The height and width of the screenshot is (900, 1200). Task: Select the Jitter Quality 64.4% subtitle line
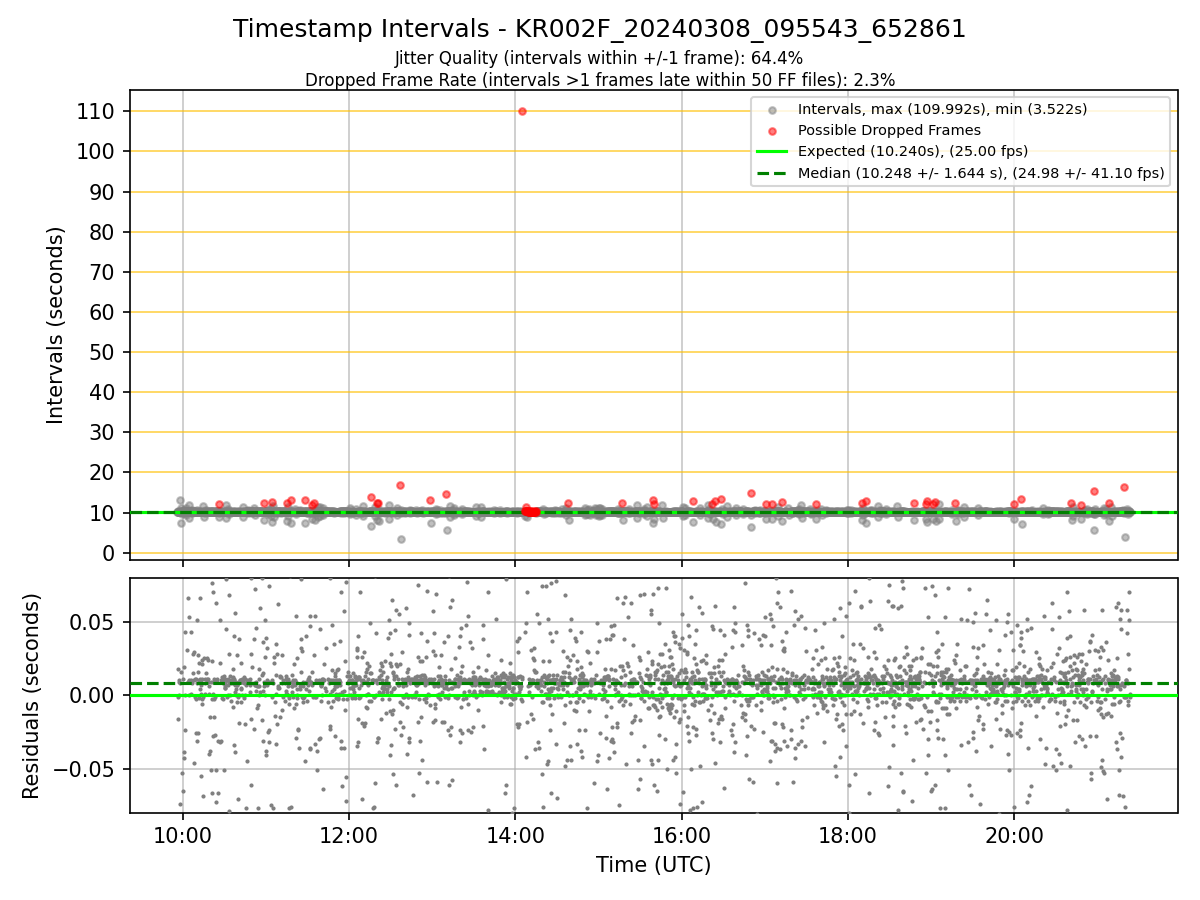tap(599, 58)
